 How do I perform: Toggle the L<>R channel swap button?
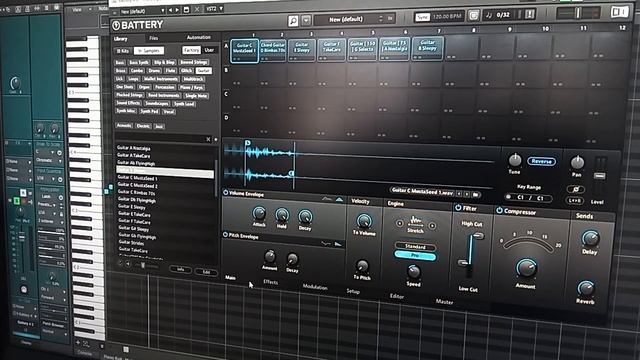pyautogui.click(x=574, y=200)
